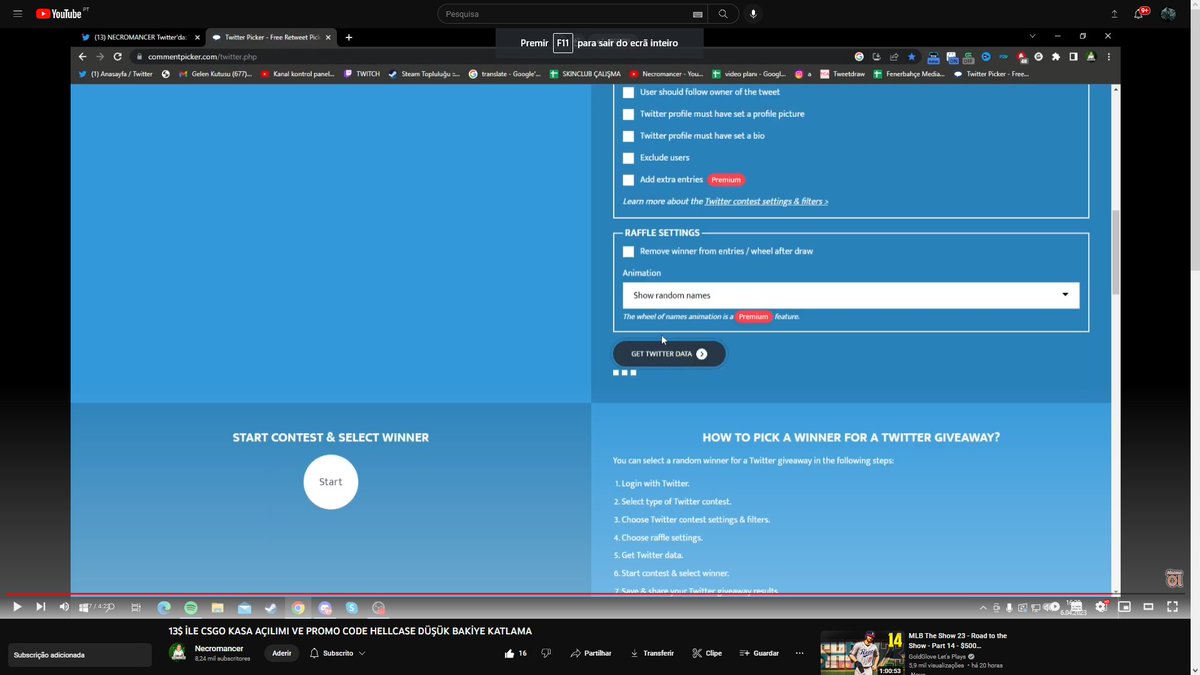This screenshot has height=675, width=1200.
Task: Enable the 'Exclude users' checkbox
Action: pyautogui.click(x=628, y=158)
